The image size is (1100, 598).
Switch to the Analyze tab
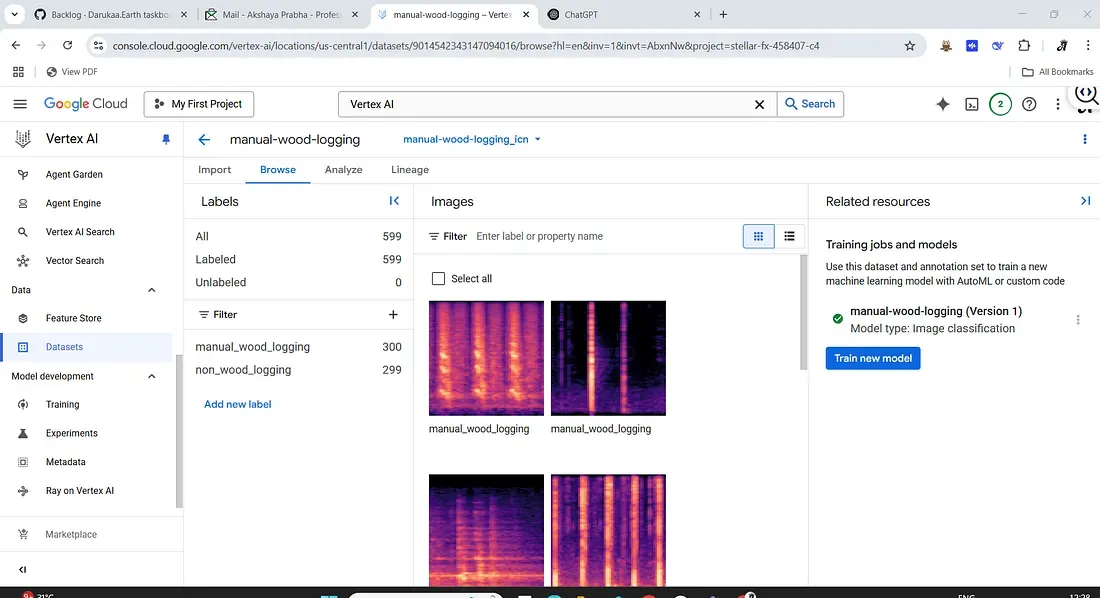[343, 170]
